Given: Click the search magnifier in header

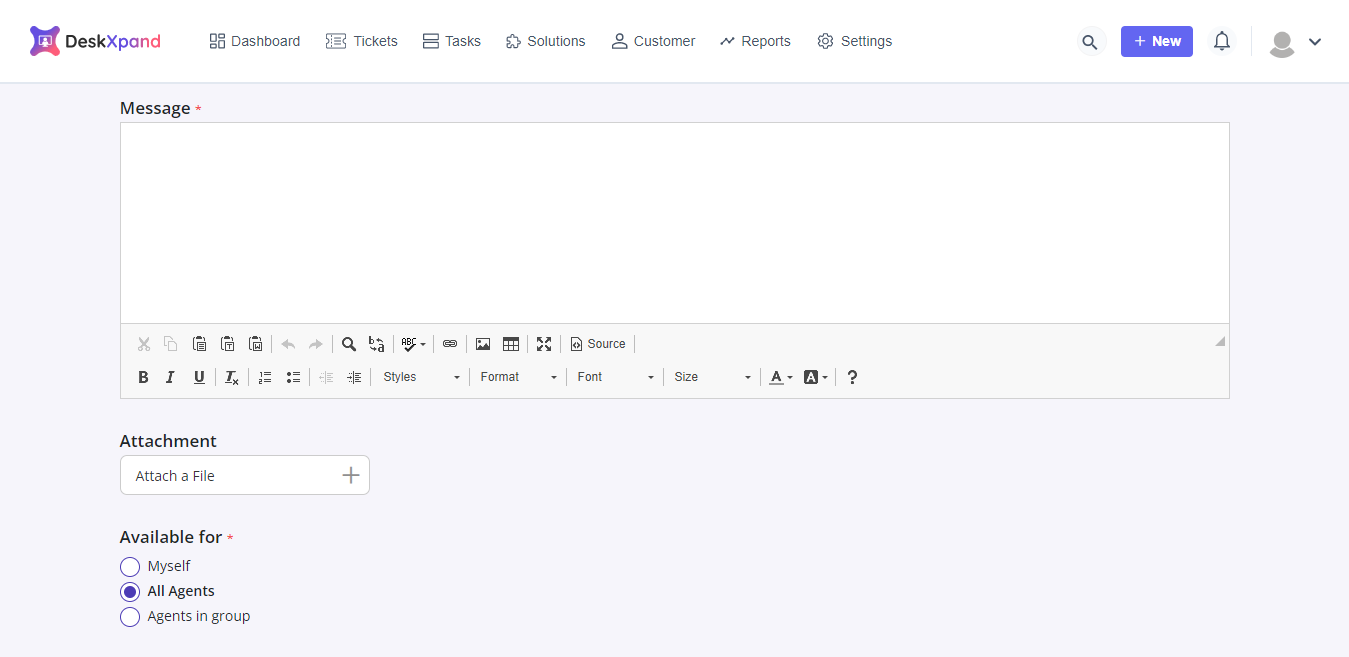Looking at the screenshot, I should pyautogui.click(x=1090, y=42).
